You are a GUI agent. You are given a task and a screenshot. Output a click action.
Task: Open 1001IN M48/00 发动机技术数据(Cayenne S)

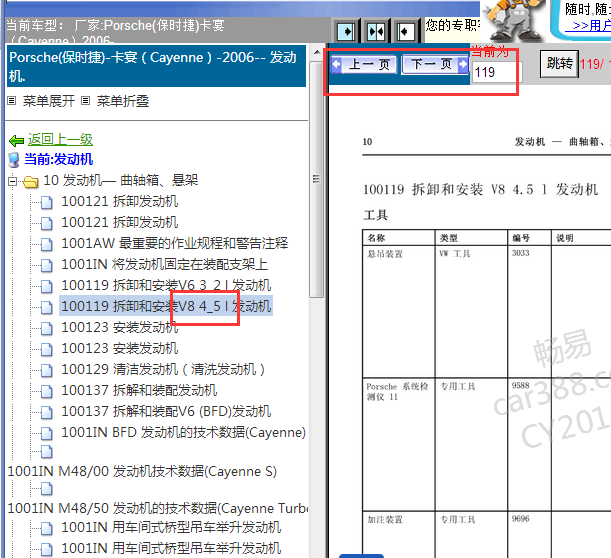142,471
